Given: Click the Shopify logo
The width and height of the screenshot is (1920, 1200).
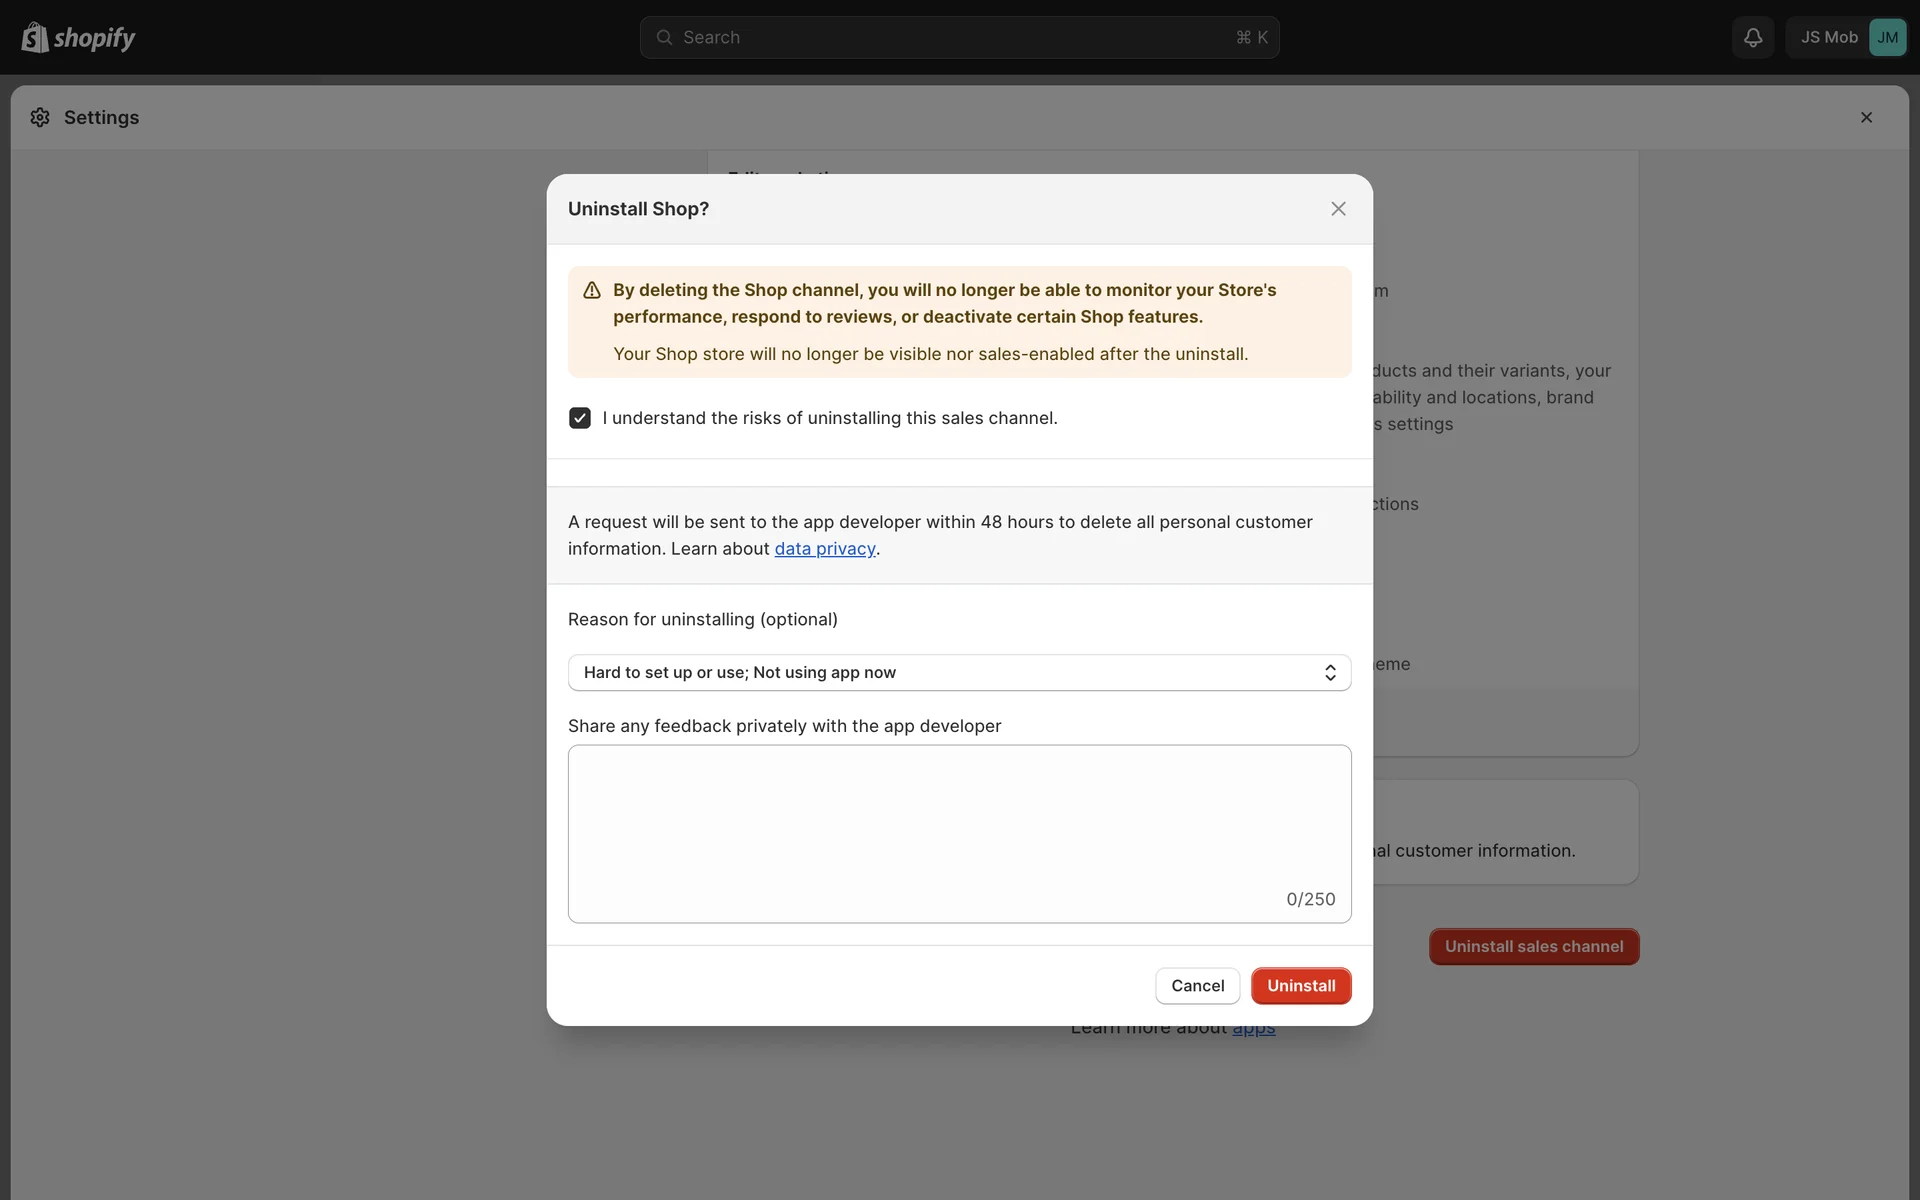Looking at the screenshot, I should (78, 37).
